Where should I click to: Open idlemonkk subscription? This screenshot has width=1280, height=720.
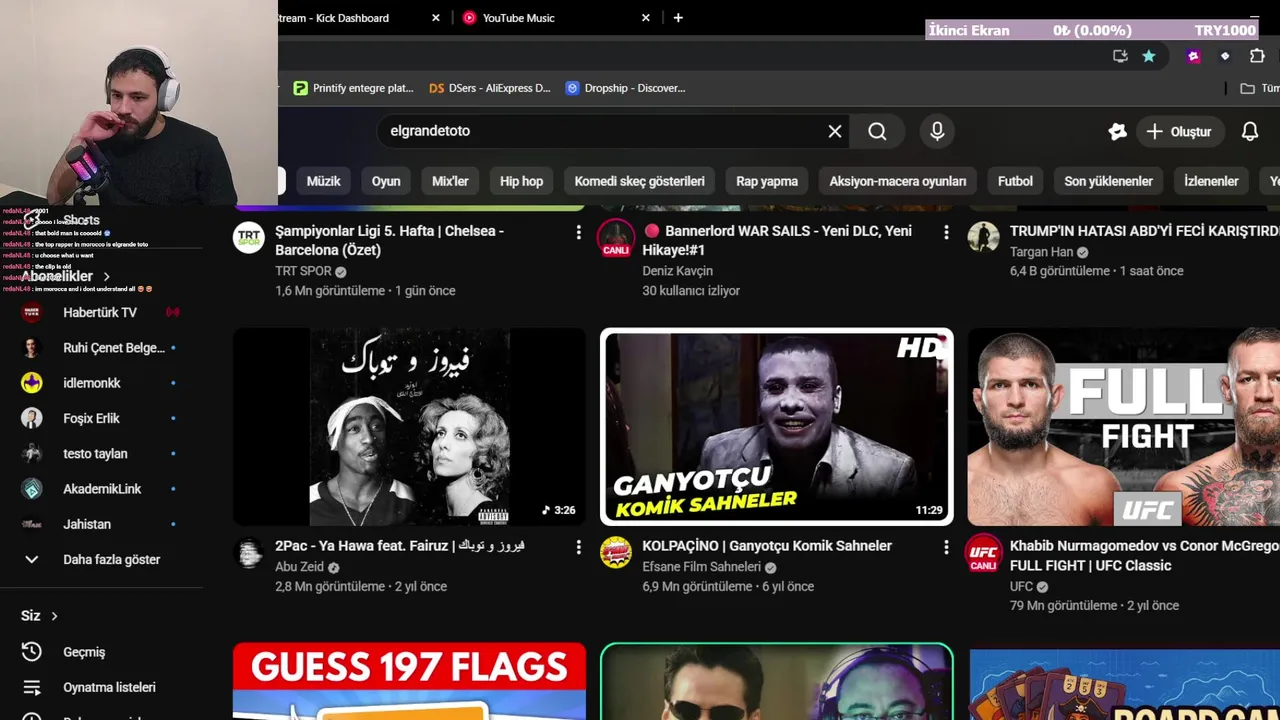pos(100,383)
